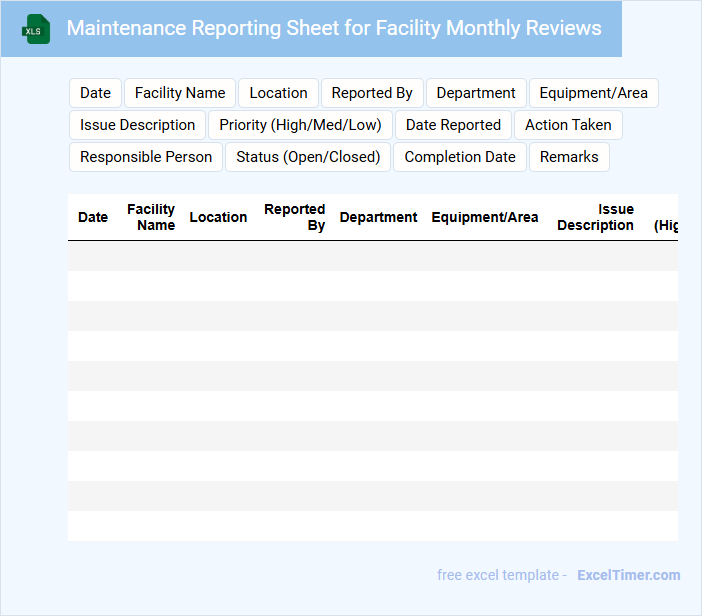The height and width of the screenshot is (616, 702).
Task: Click the Maintenance Reporting Sheet title
Action: point(334,28)
